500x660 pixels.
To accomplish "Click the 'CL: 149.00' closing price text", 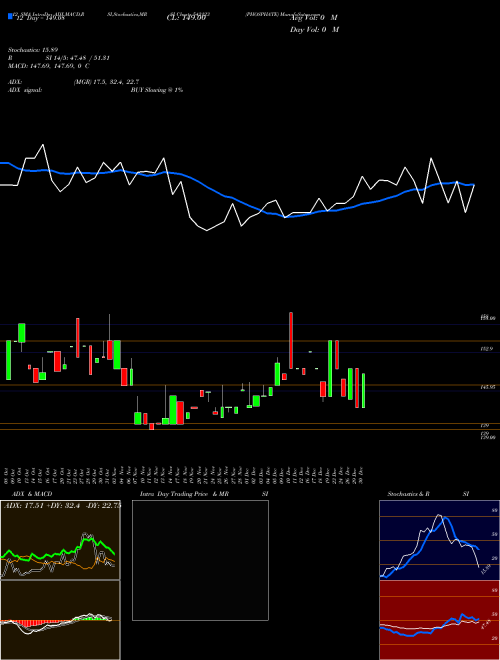I will click(x=186, y=18).
